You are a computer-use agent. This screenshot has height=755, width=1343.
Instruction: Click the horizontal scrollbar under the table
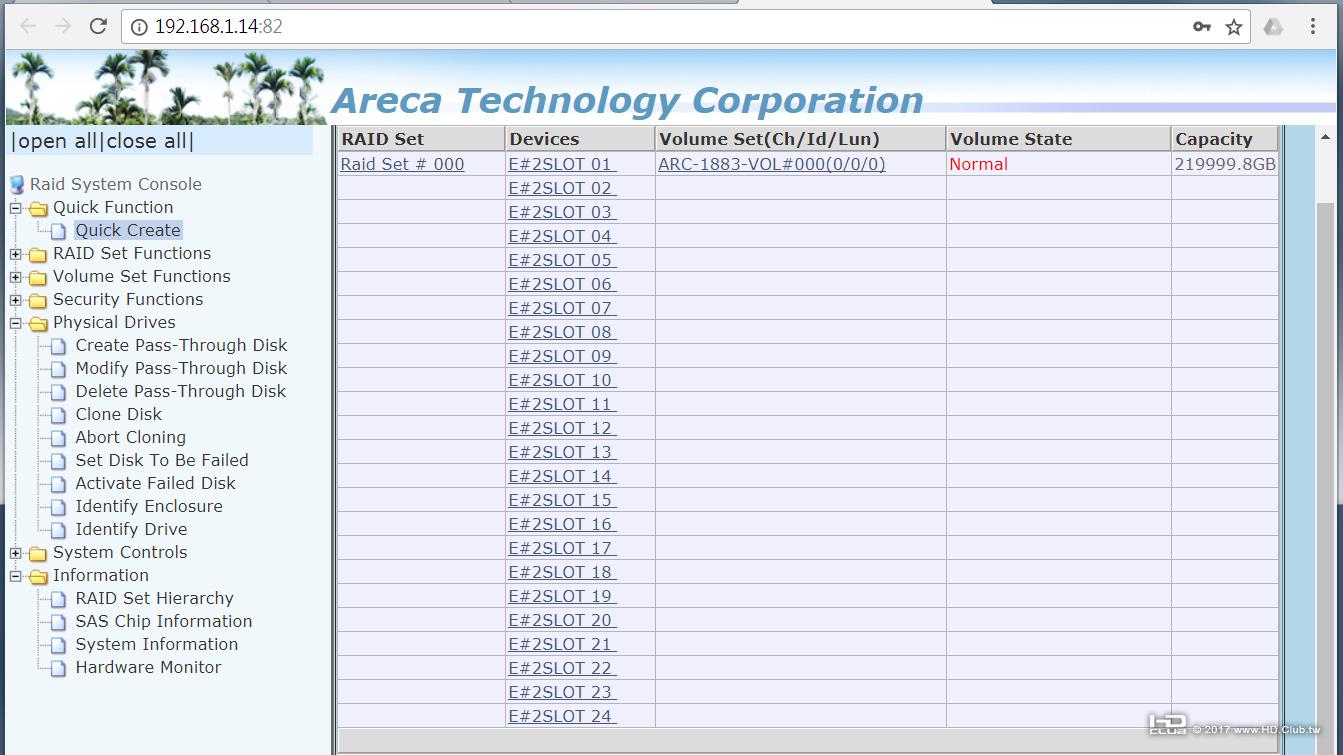click(x=808, y=741)
